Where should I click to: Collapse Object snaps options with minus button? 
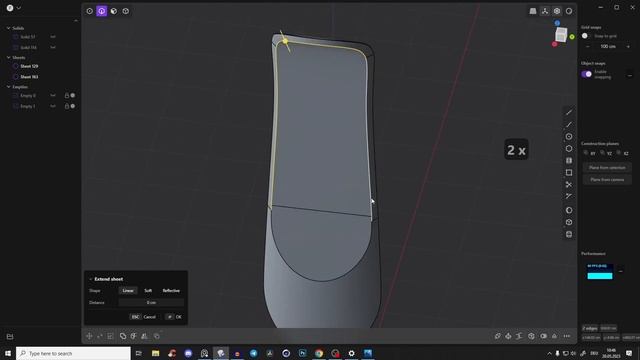(x=630, y=76)
